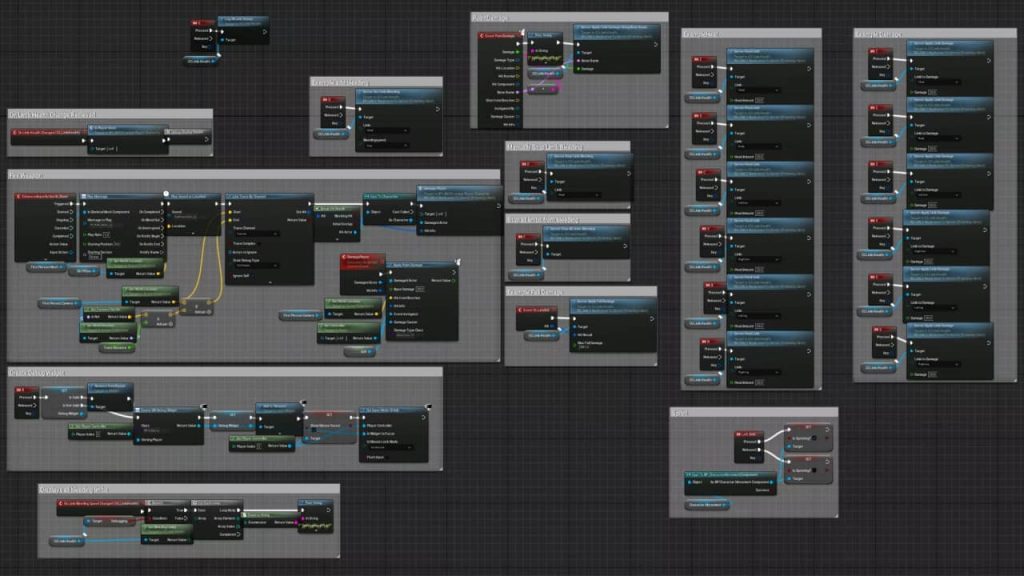Screen dimensions: 1024x576
Task: Click the Fire Weapon comment title bar
Action: click(253, 175)
